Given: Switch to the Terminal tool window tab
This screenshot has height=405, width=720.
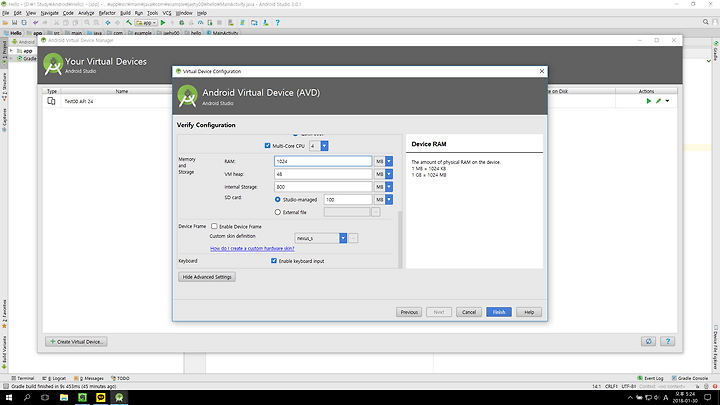Looking at the screenshot, I should click(x=22, y=378).
